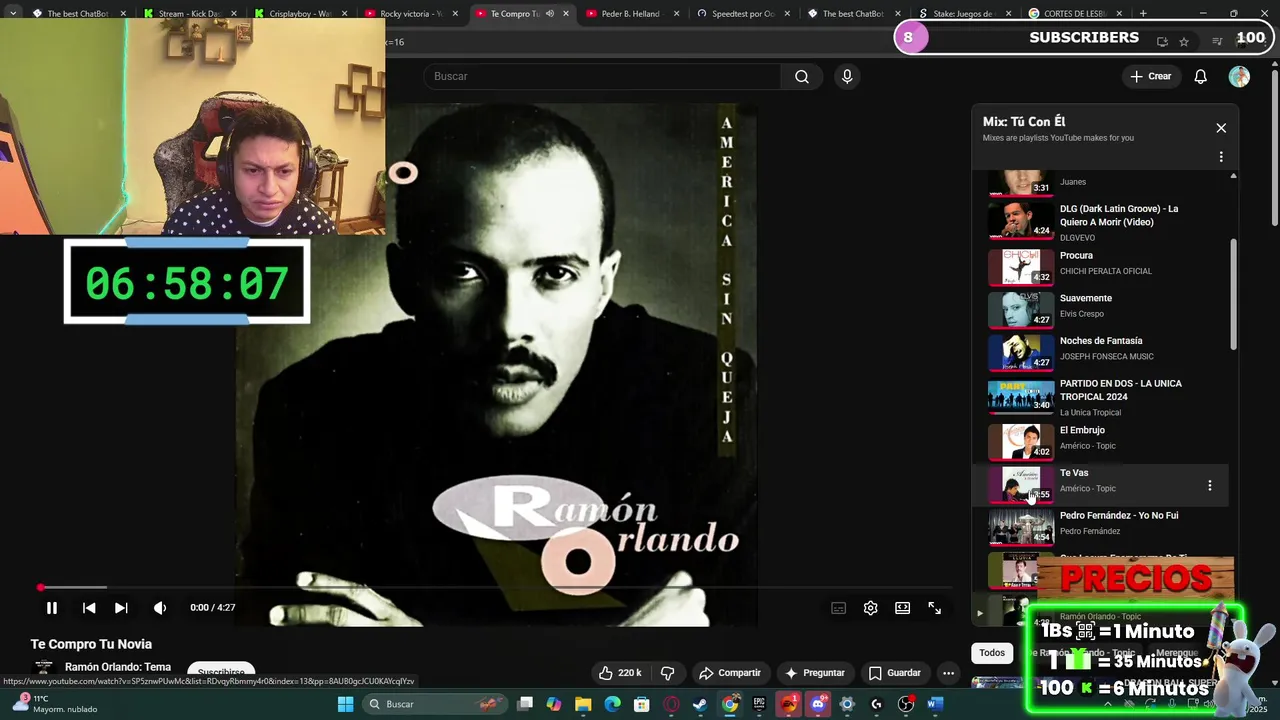Open Opera browser from taskbar
The image size is (1280, 720).
pyautogui.click(x=671, y=704)
